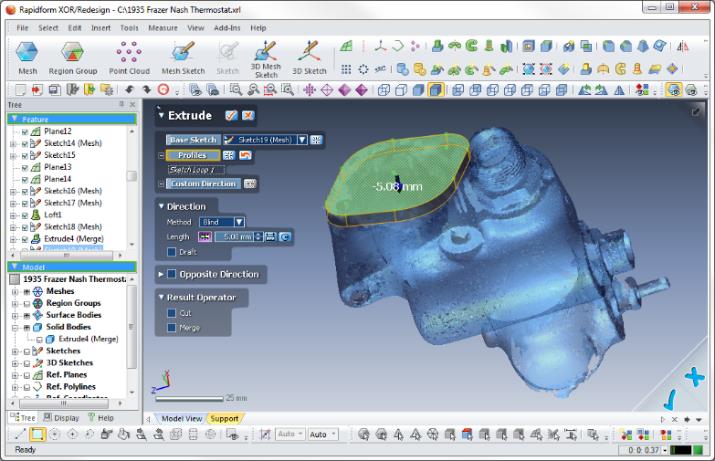Cancel the Extrude with the X icon
The width and height of the screenshot is (715, 461).
(x=248, y=115)
